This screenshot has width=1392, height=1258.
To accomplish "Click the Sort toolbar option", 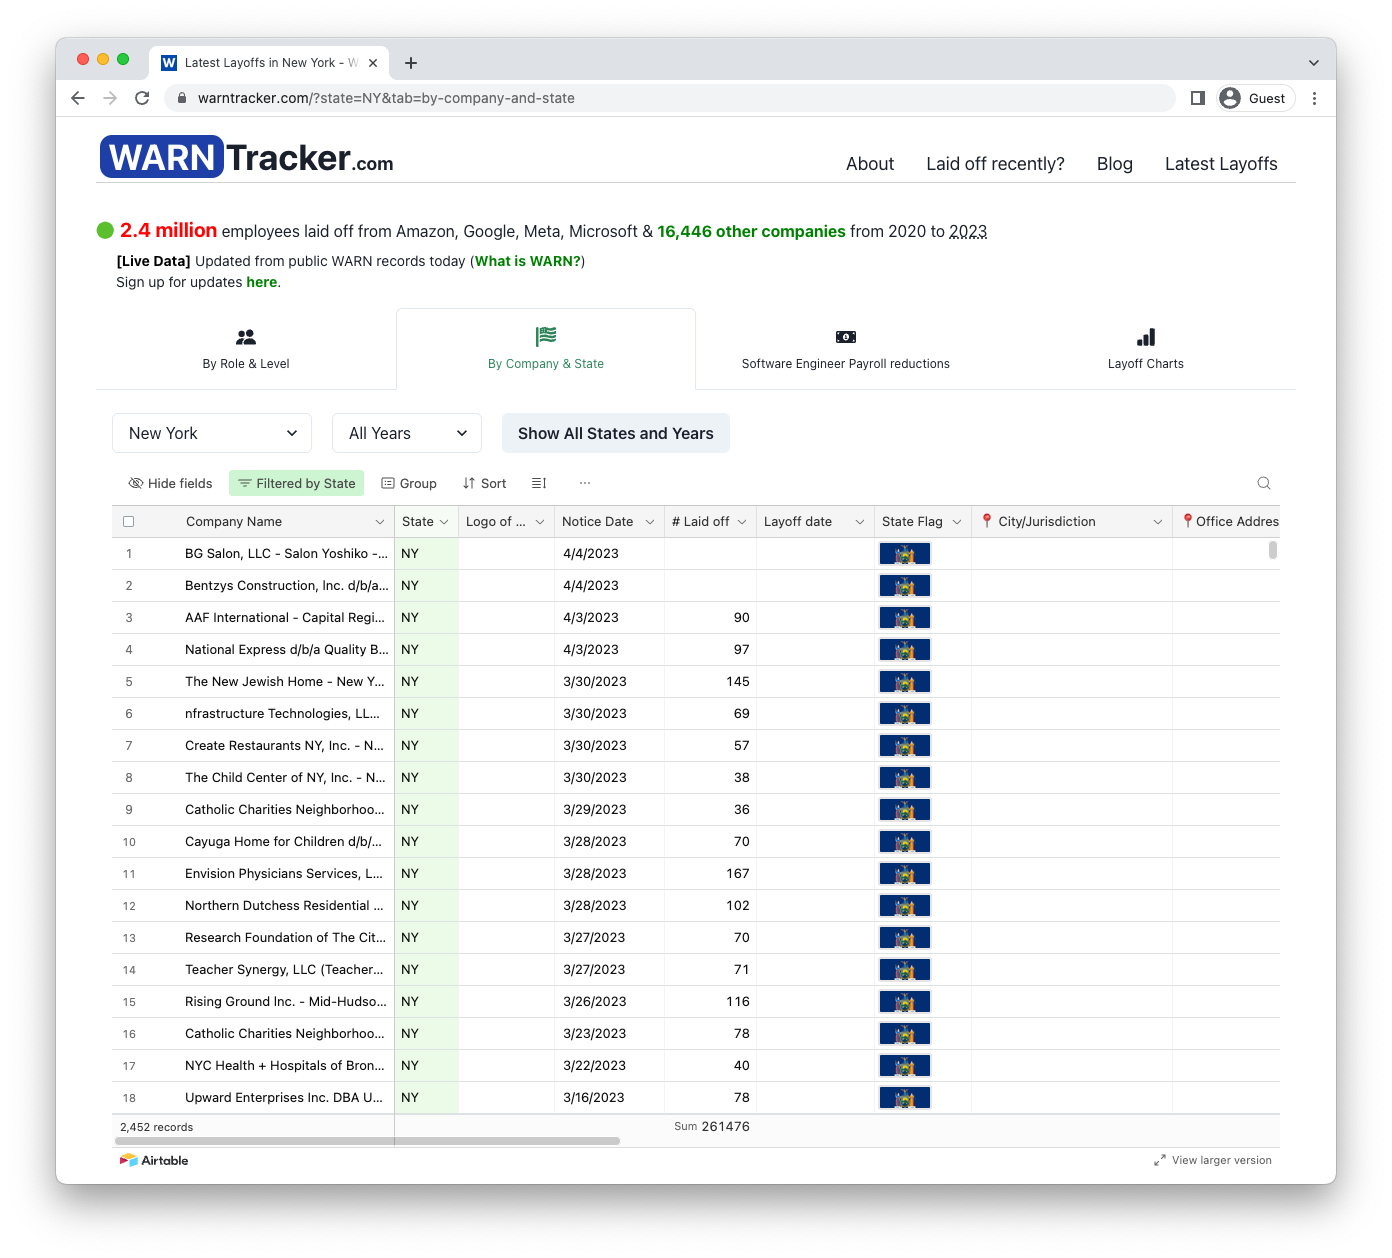I will (x=485, y=483).
